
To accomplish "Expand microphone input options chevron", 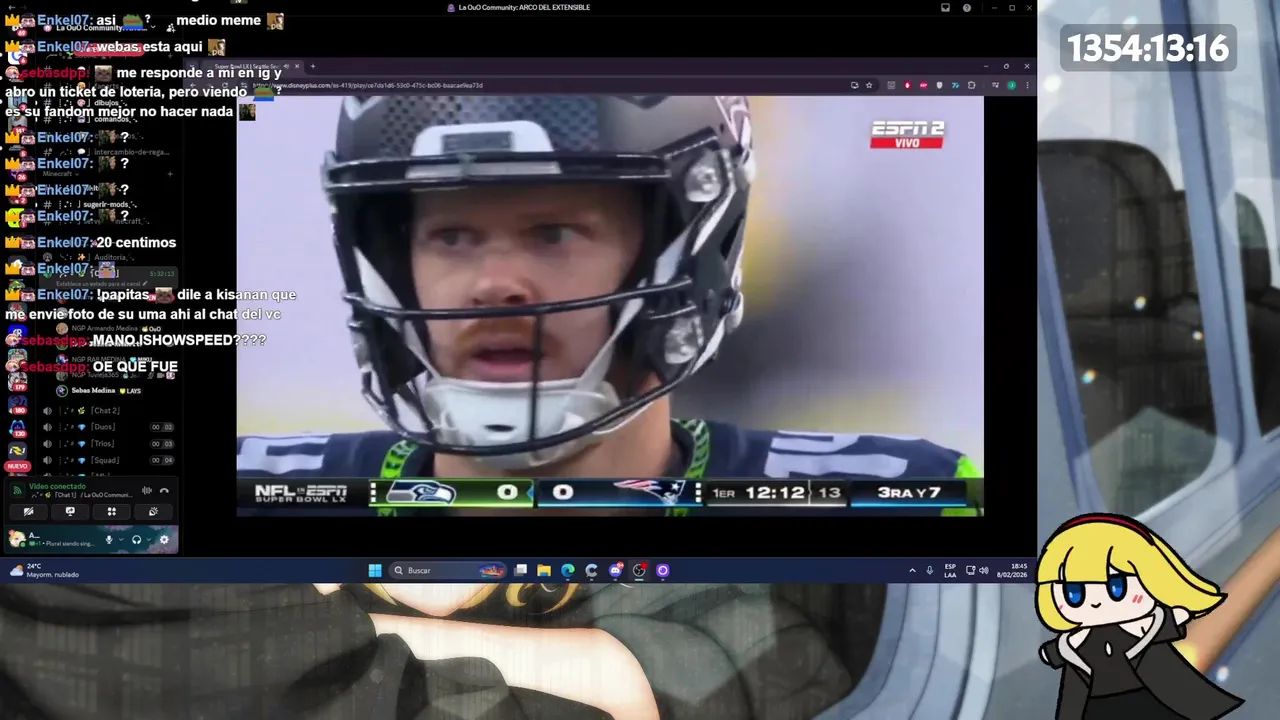I will [x=121, y=540].
